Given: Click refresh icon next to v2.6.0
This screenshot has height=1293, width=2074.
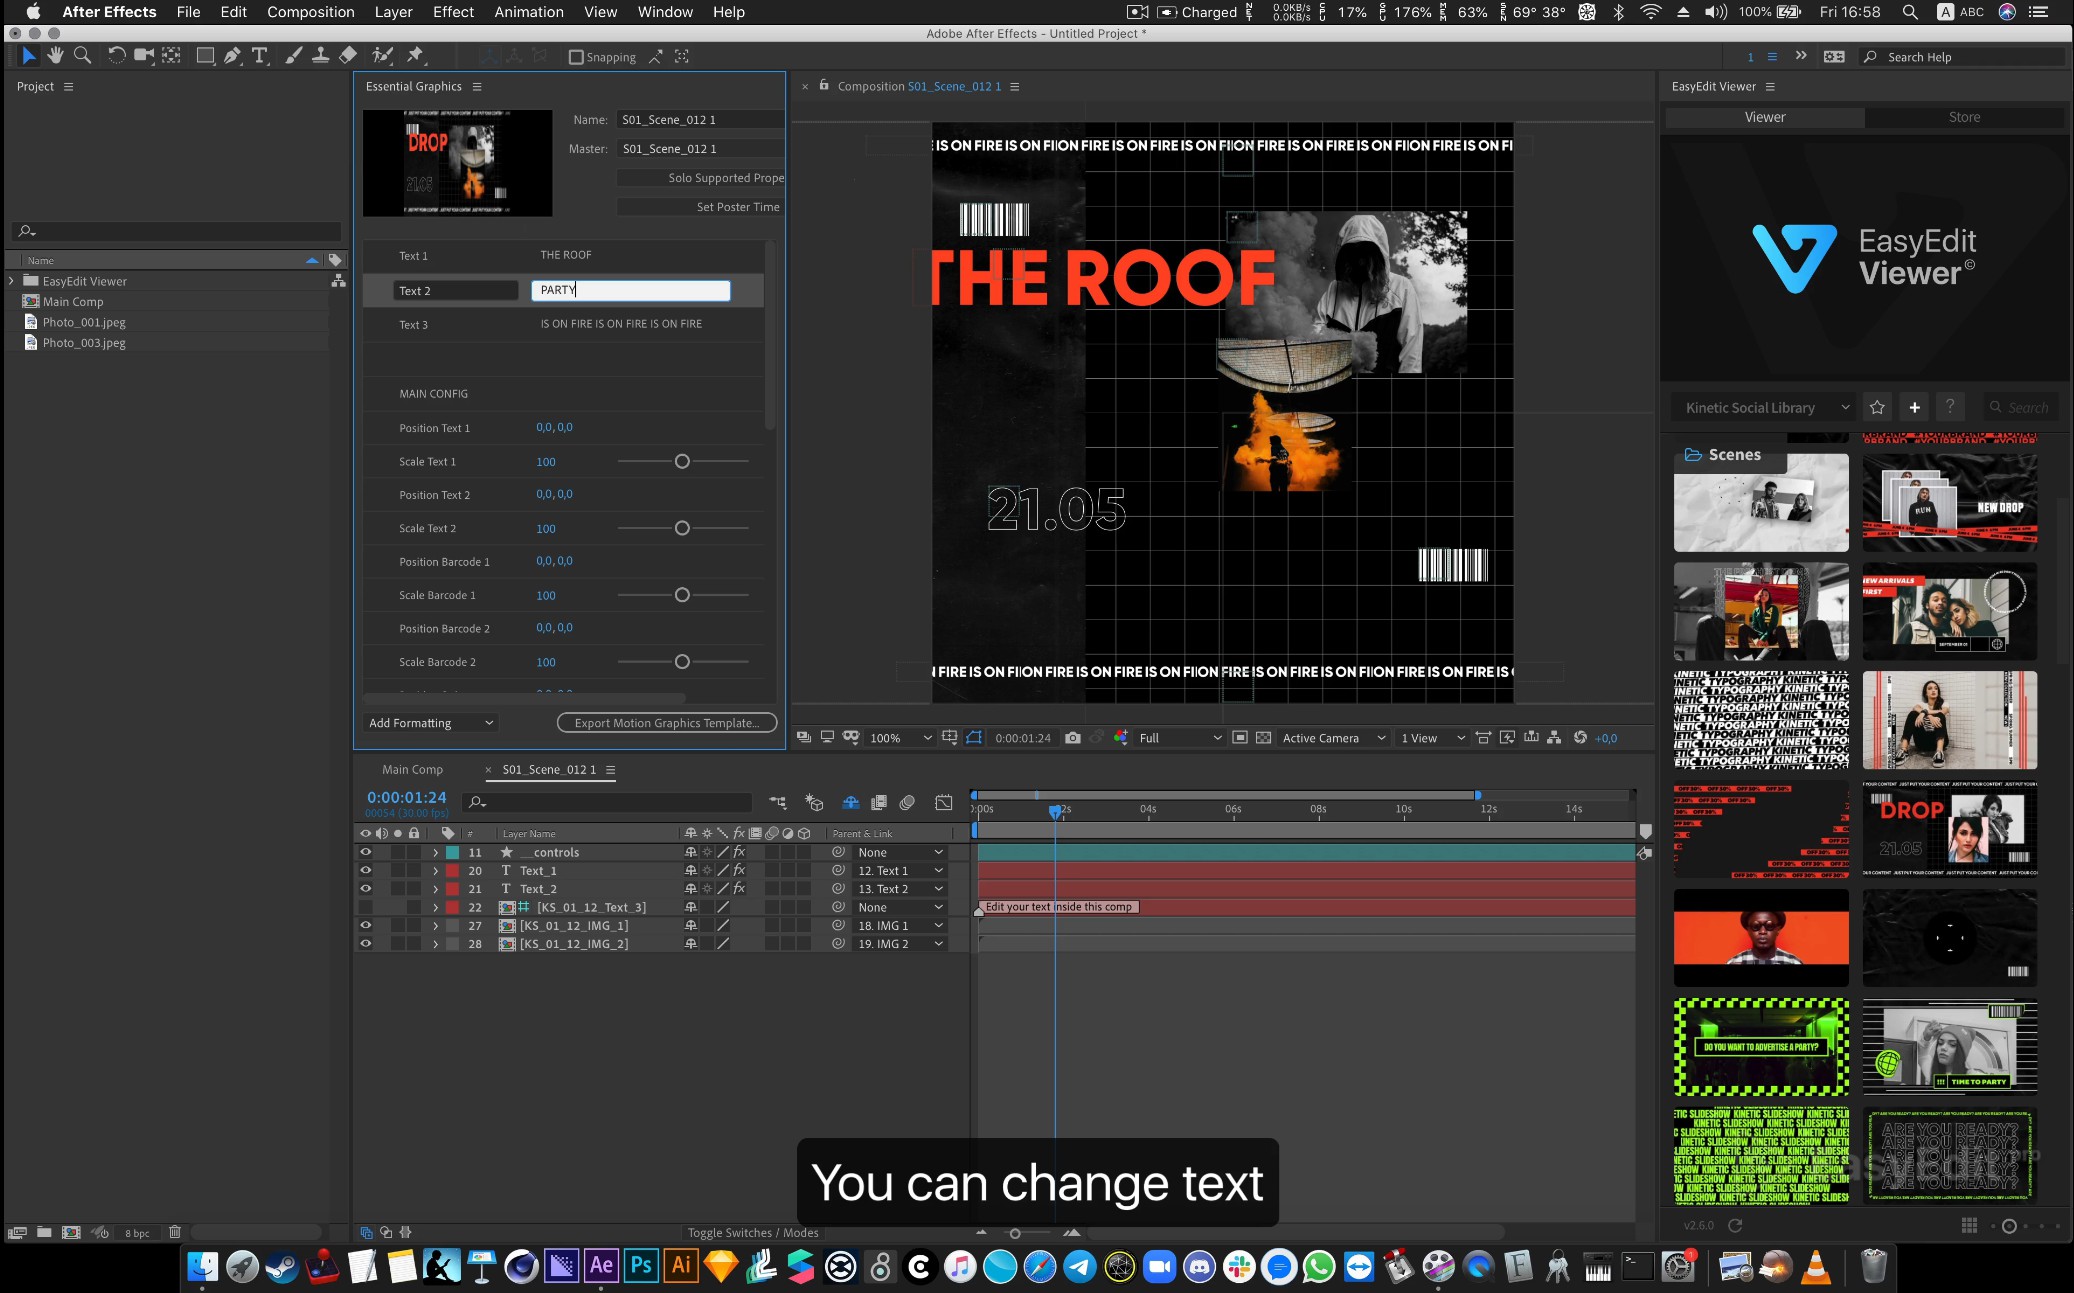Looking at the screenshot, I should tap(1735, 1225).
